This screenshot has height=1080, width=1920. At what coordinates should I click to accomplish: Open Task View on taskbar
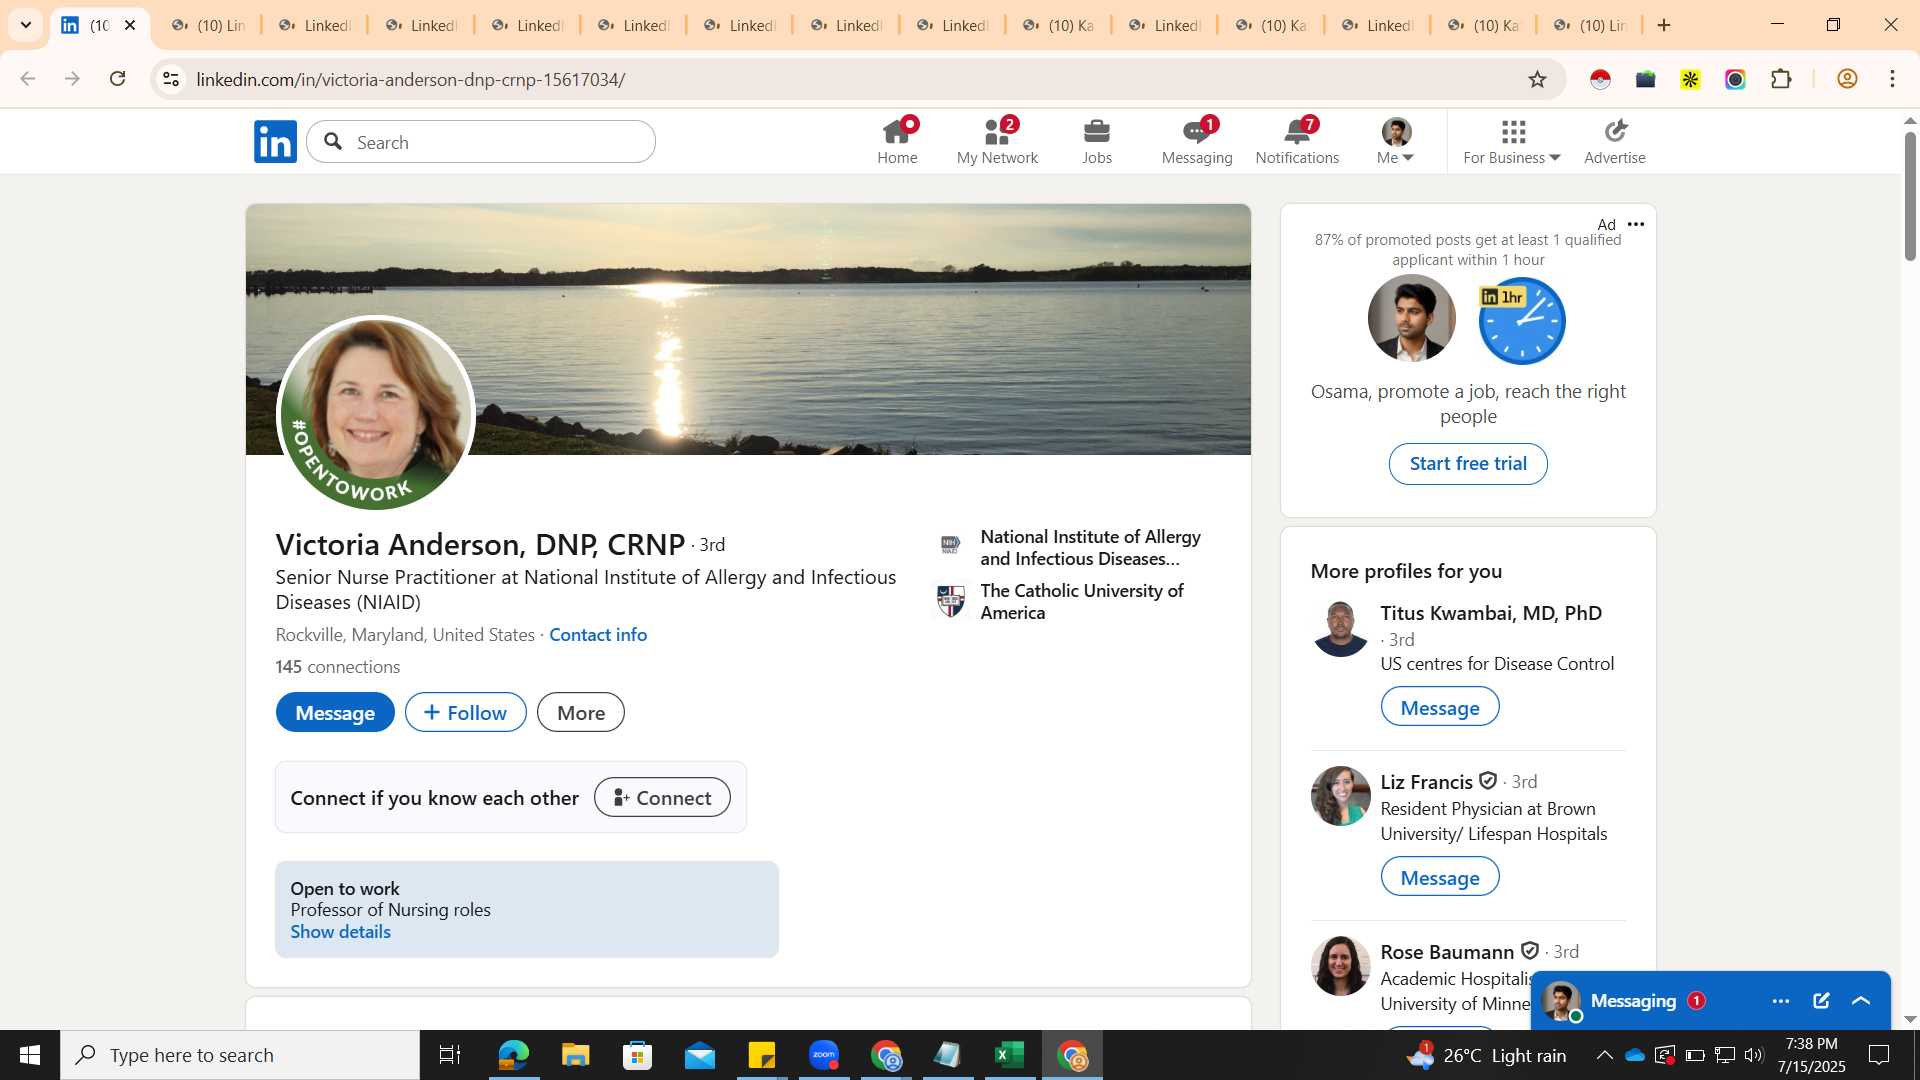point(450,1055)
